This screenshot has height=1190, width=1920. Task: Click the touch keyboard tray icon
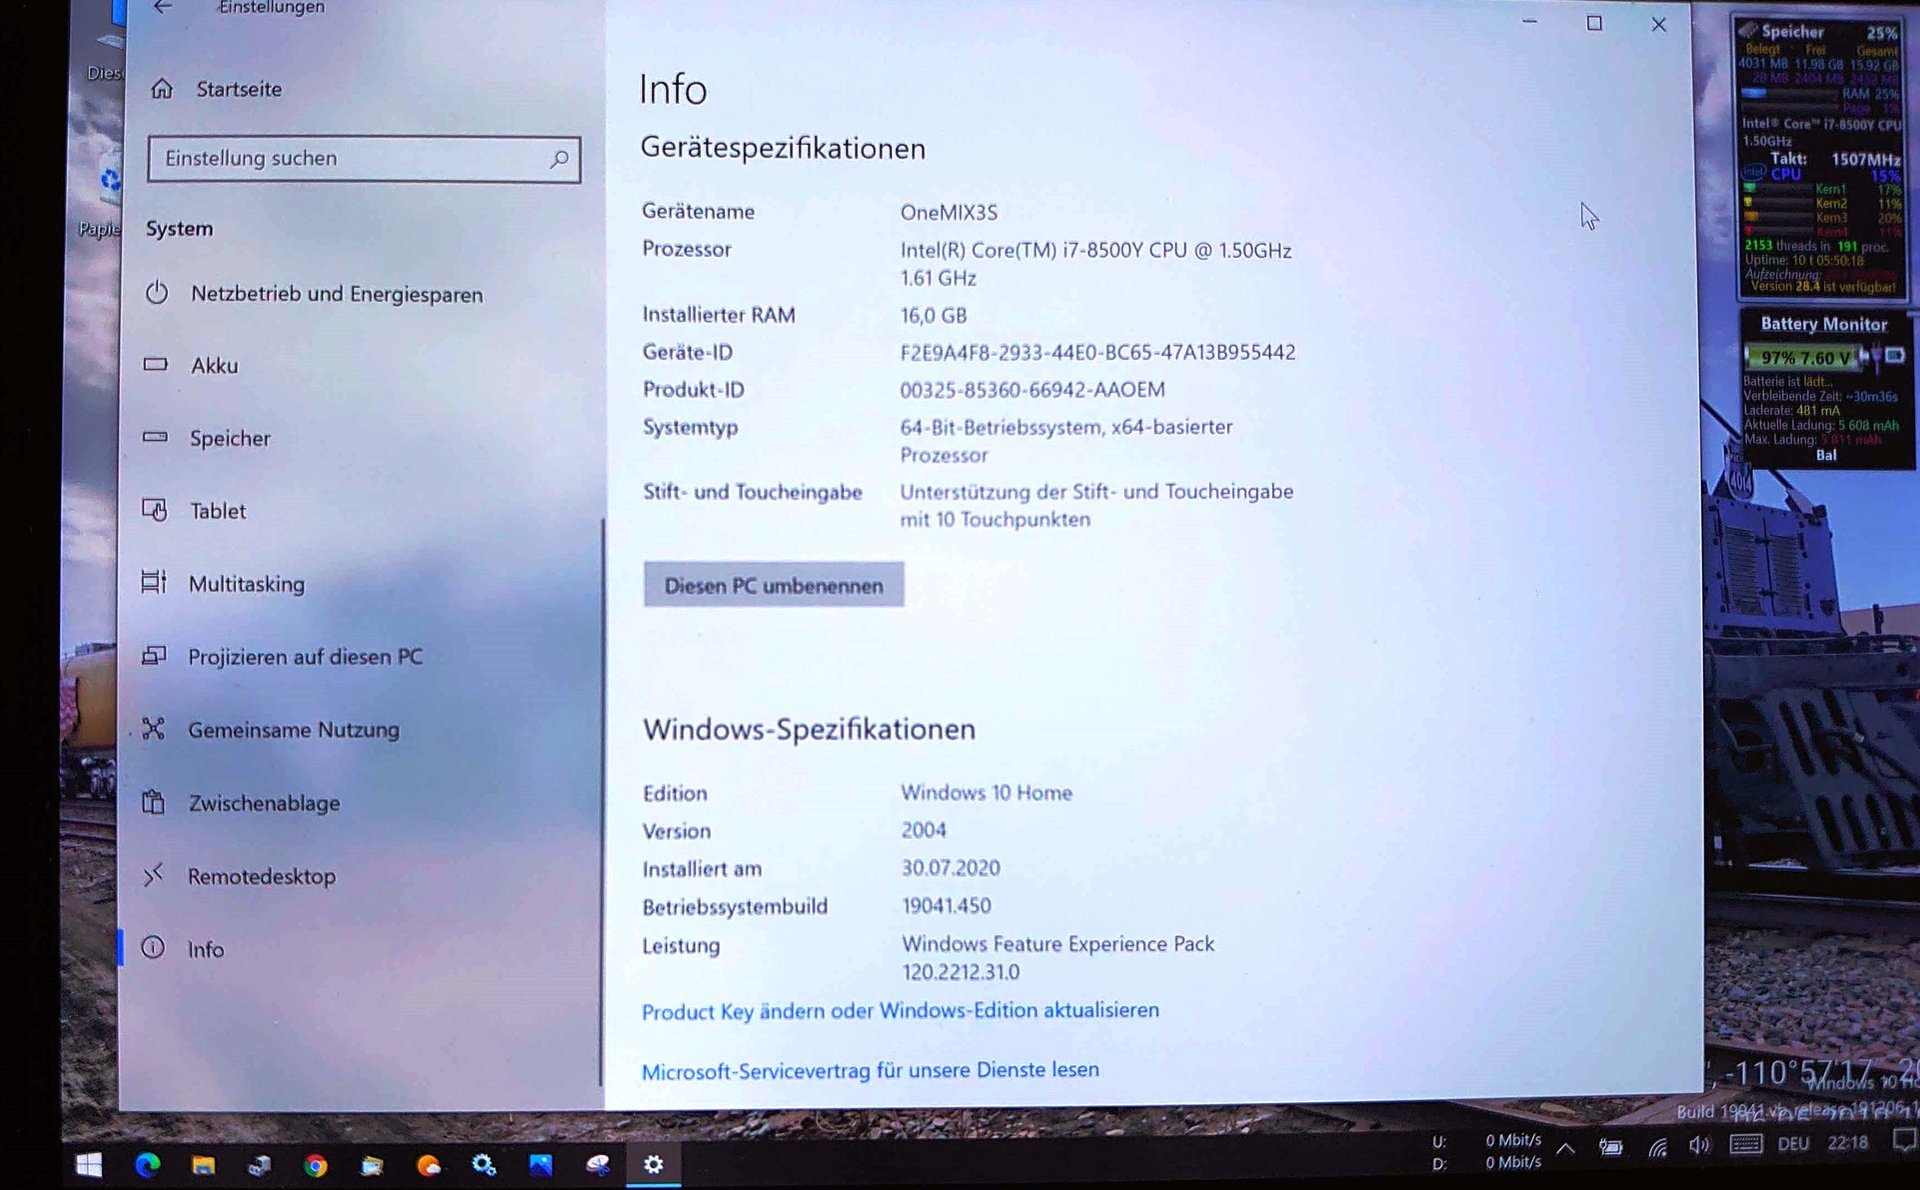(1745, 1144)
